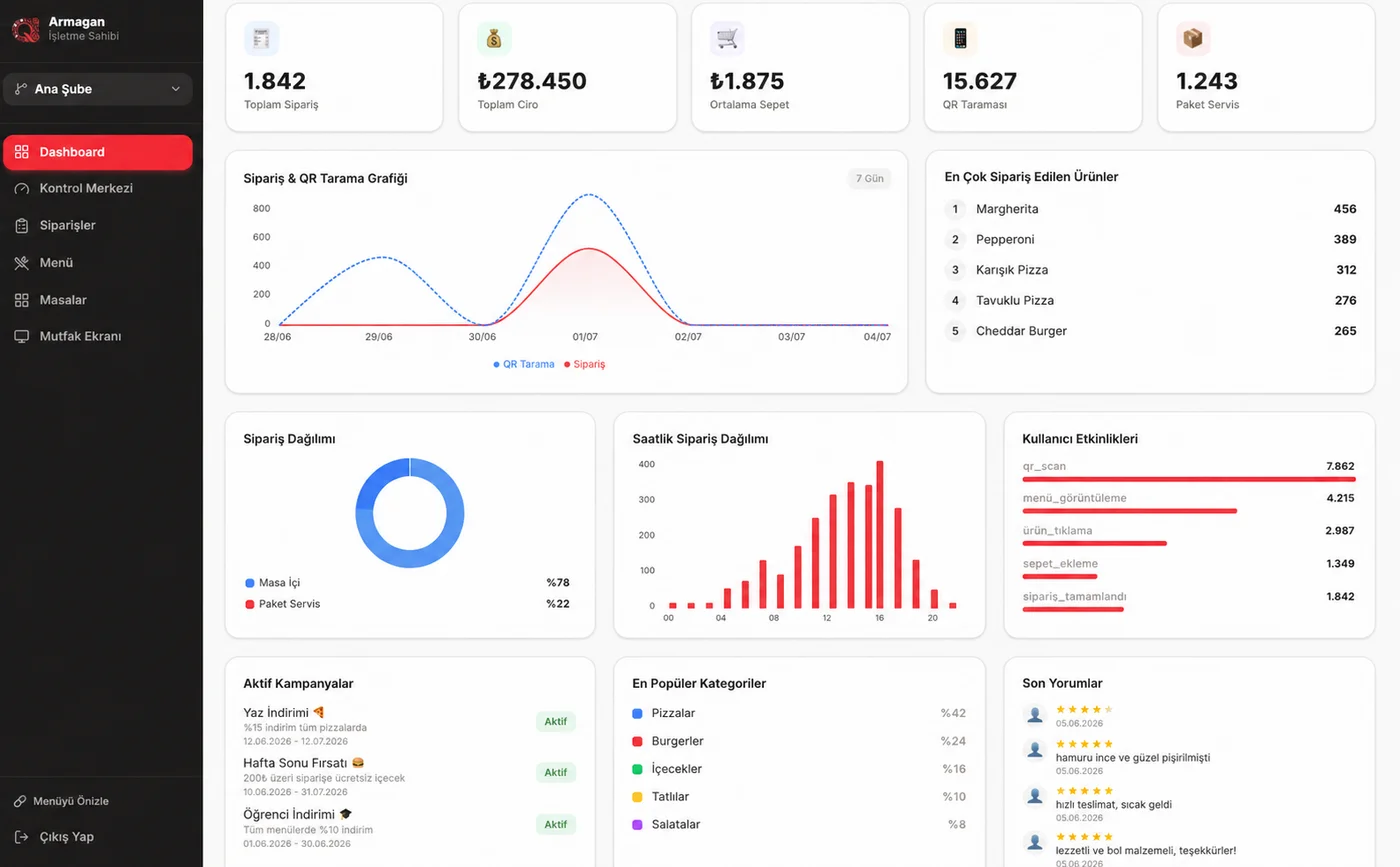
Task: Open the Ana Şube branch dropdown
Action: [x=98, y=89]
